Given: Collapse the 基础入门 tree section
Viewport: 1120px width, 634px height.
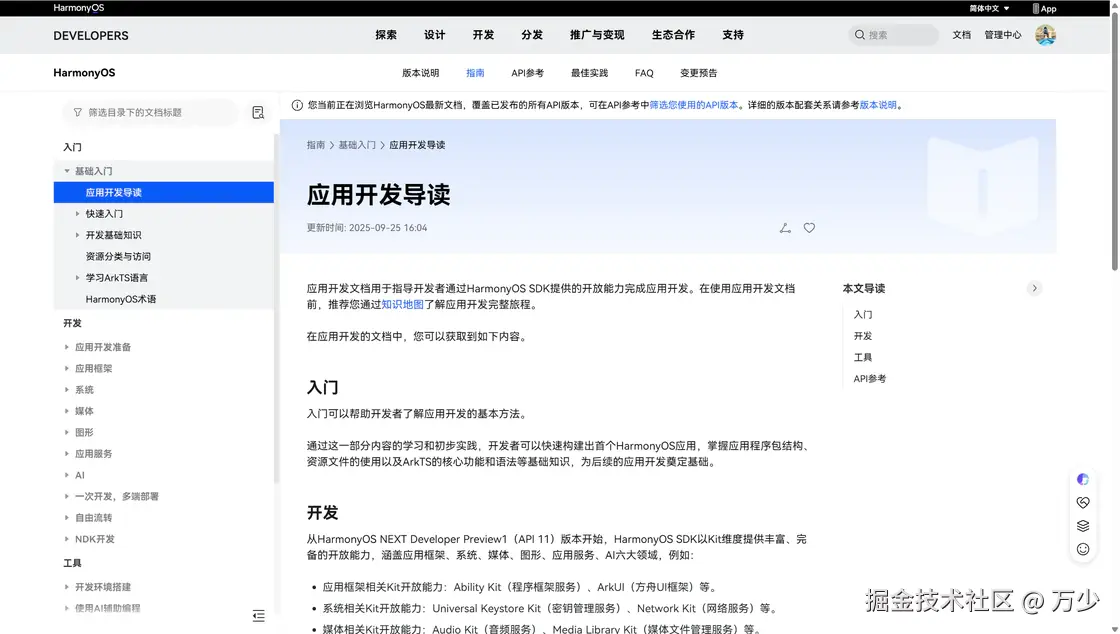Looking at the screenshot, I should 90,170.
